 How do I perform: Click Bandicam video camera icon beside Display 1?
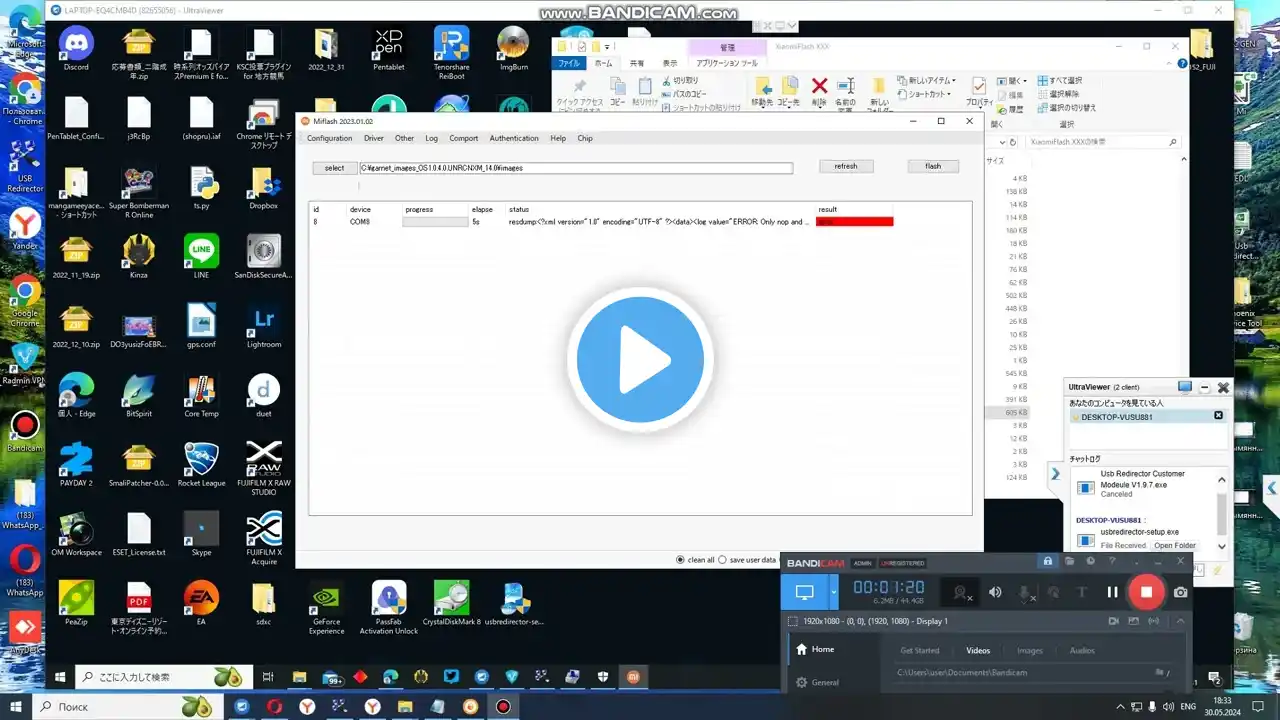(x=1113, y=621)
